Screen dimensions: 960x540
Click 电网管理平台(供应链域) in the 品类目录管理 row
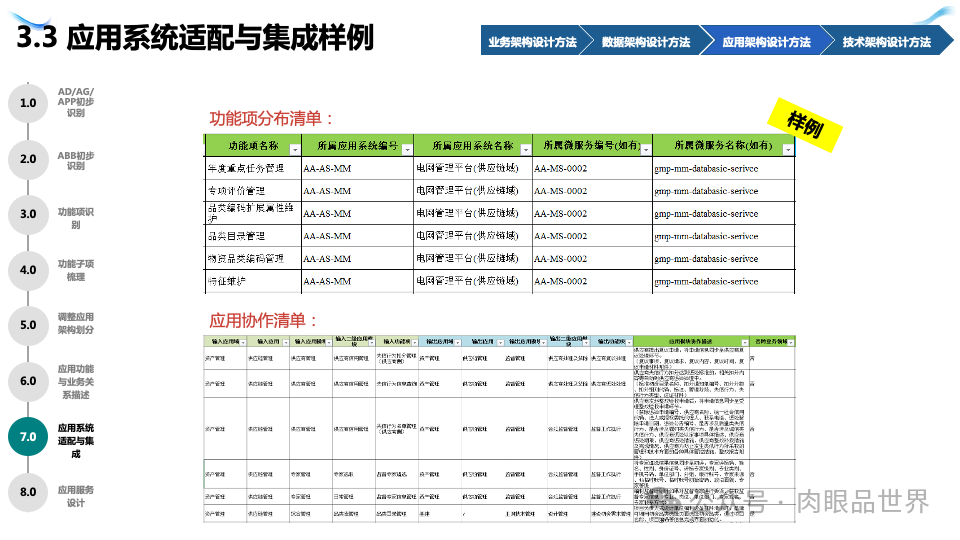pos(467,236)
